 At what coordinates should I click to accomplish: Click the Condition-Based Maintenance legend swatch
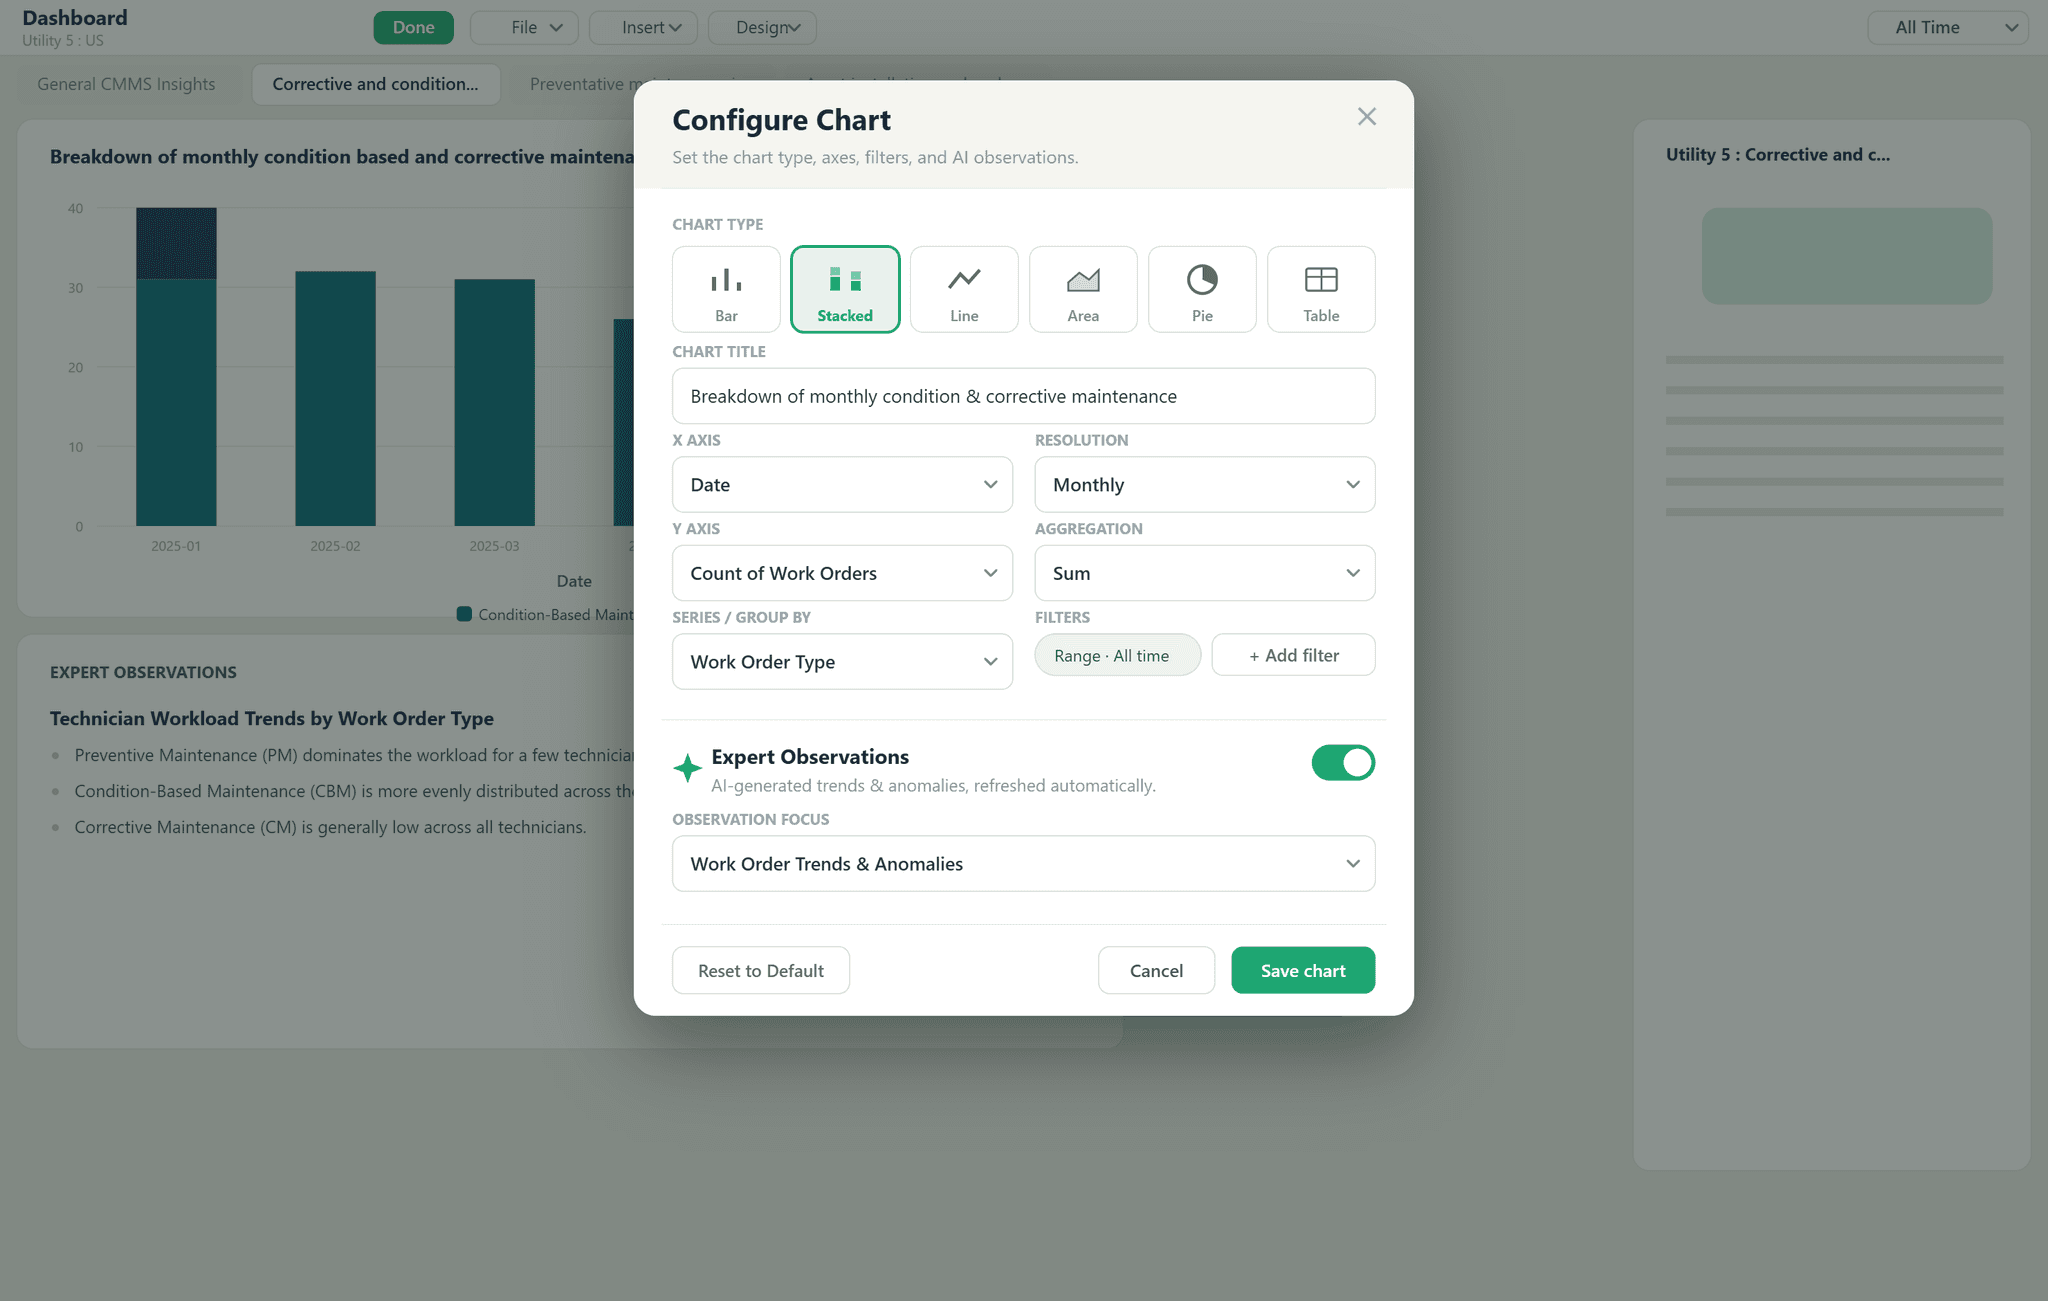pyautogui.click(x=464, y=614)
